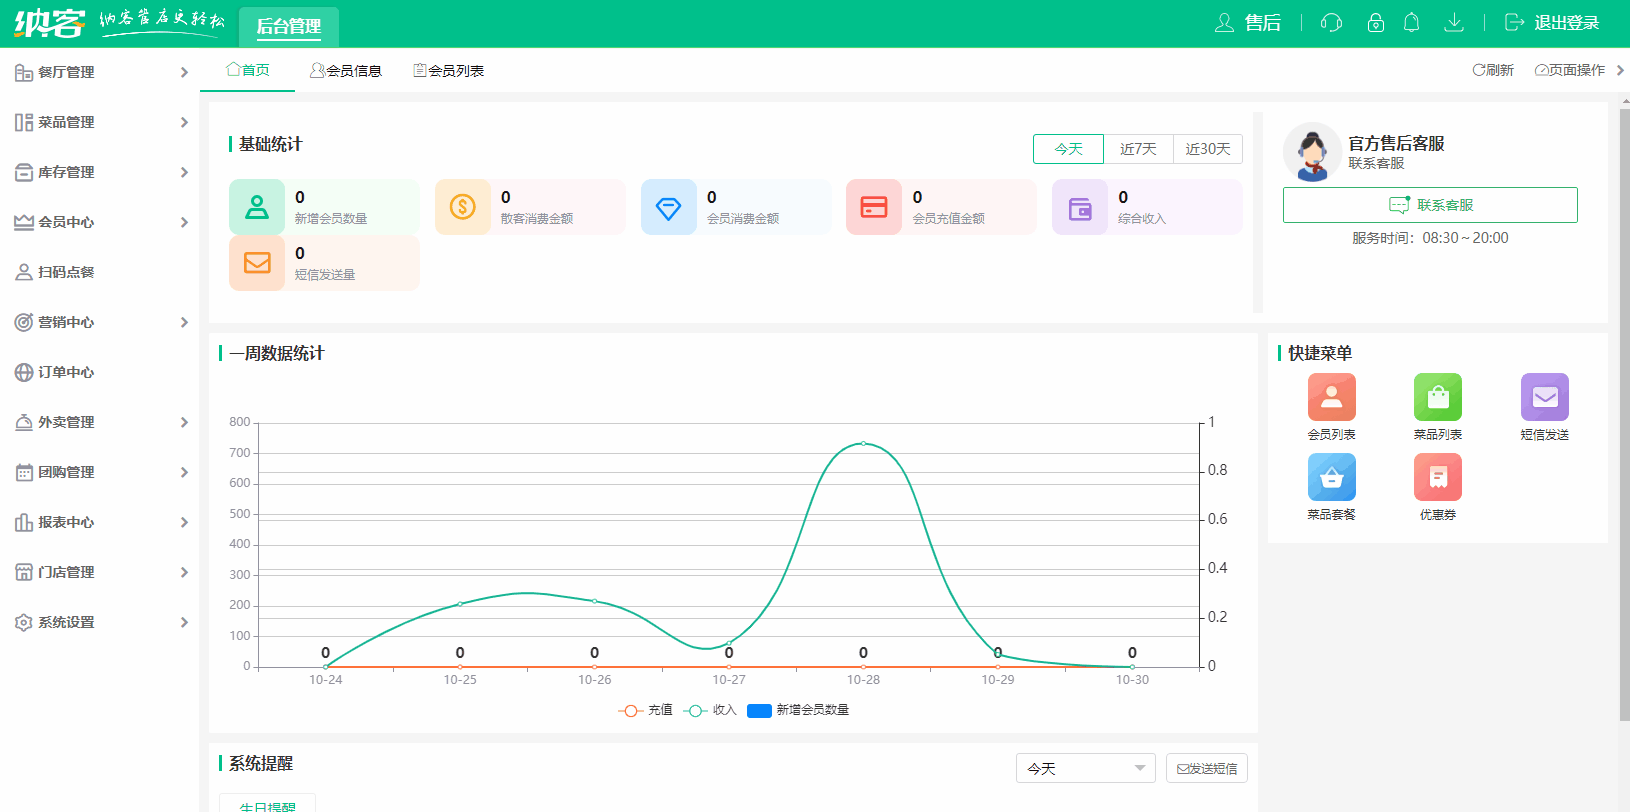Open the 会员列表 quick menu icon

click(1331, 397)
